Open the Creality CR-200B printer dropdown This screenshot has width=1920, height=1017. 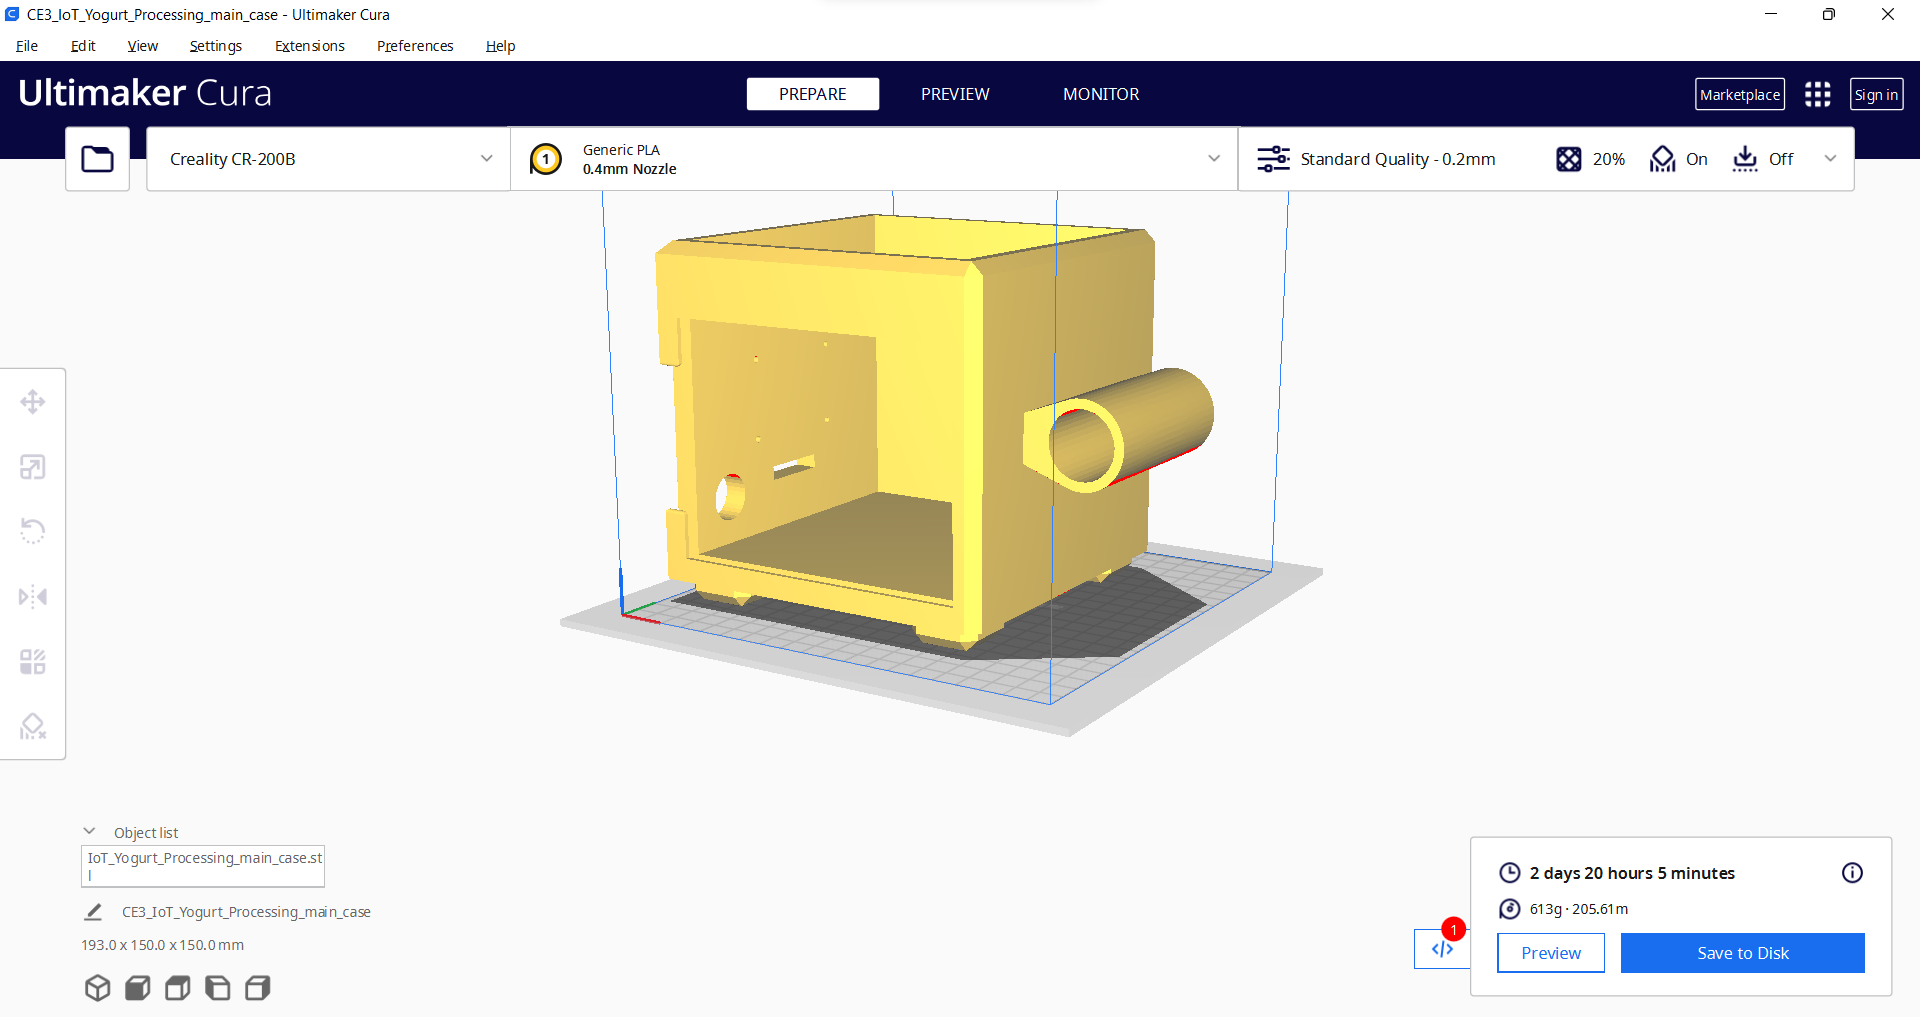327,158
